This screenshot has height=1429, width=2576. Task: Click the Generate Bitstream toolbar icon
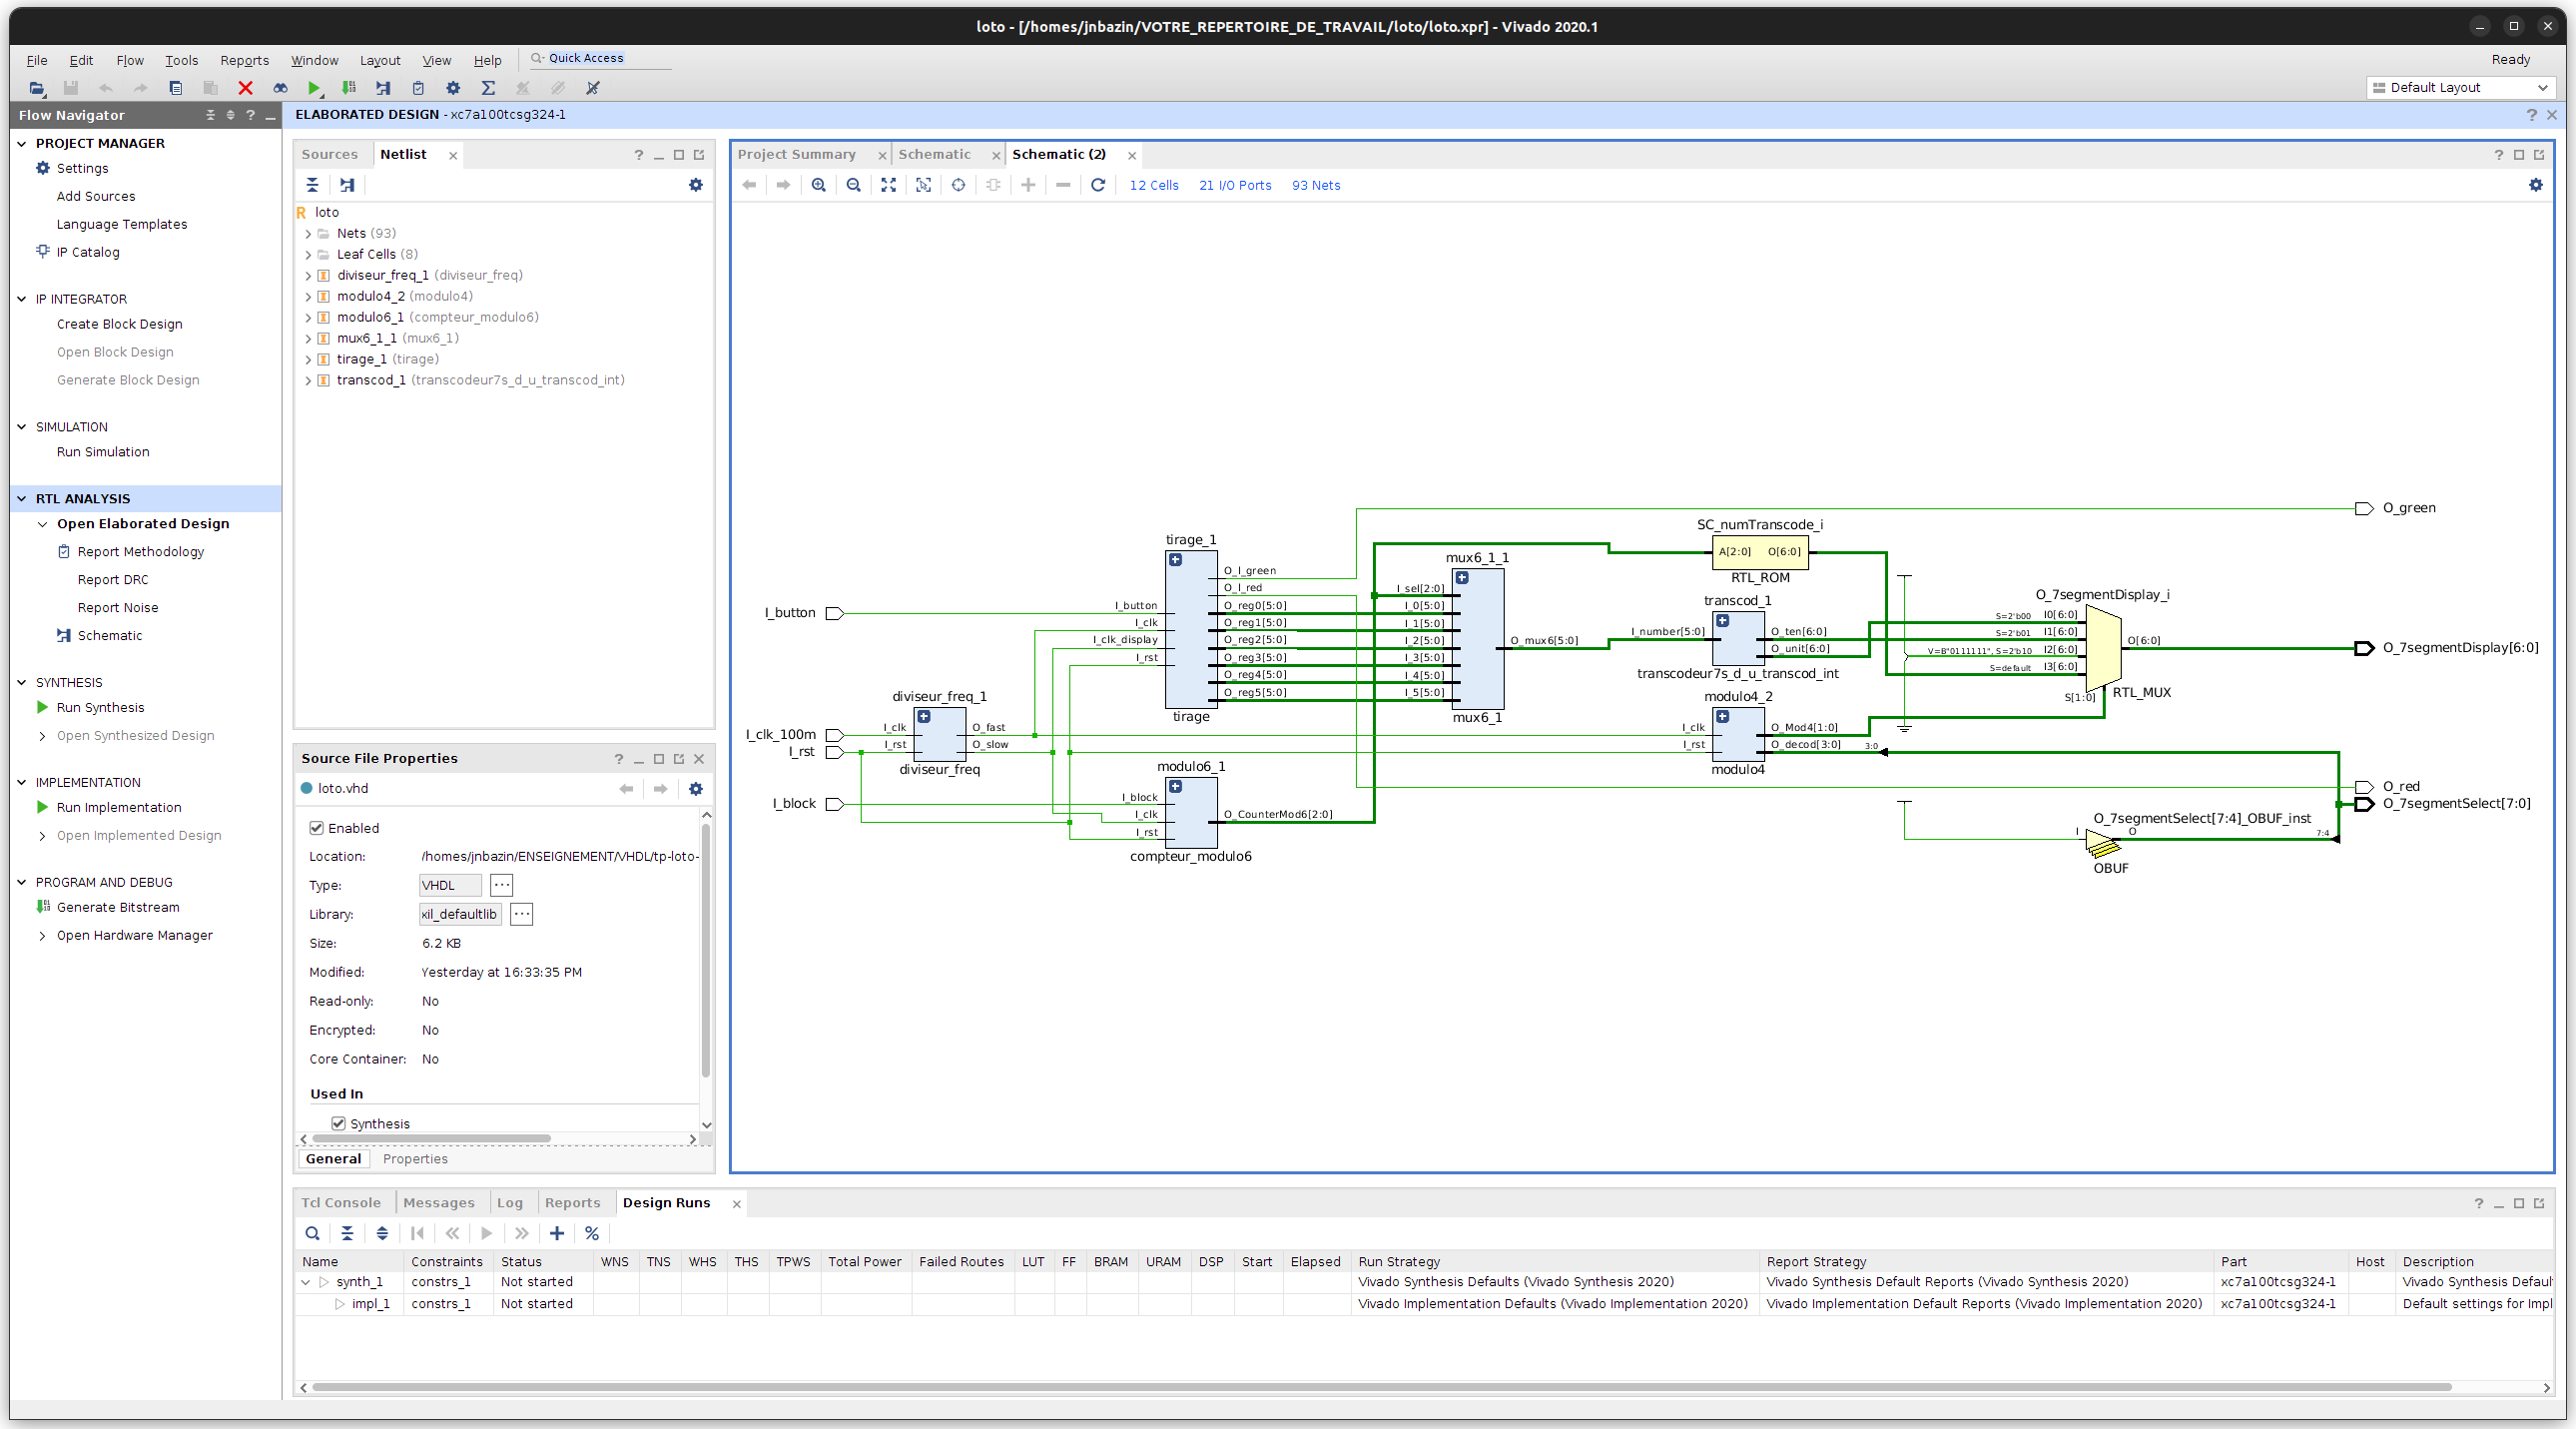(348, 88)
